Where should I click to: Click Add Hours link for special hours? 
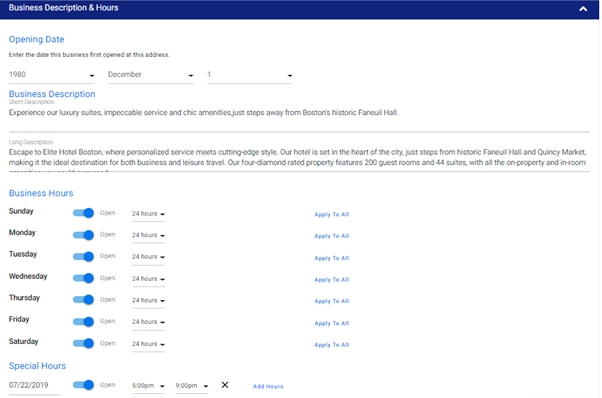pyautogui.click(x=268, y=386)
